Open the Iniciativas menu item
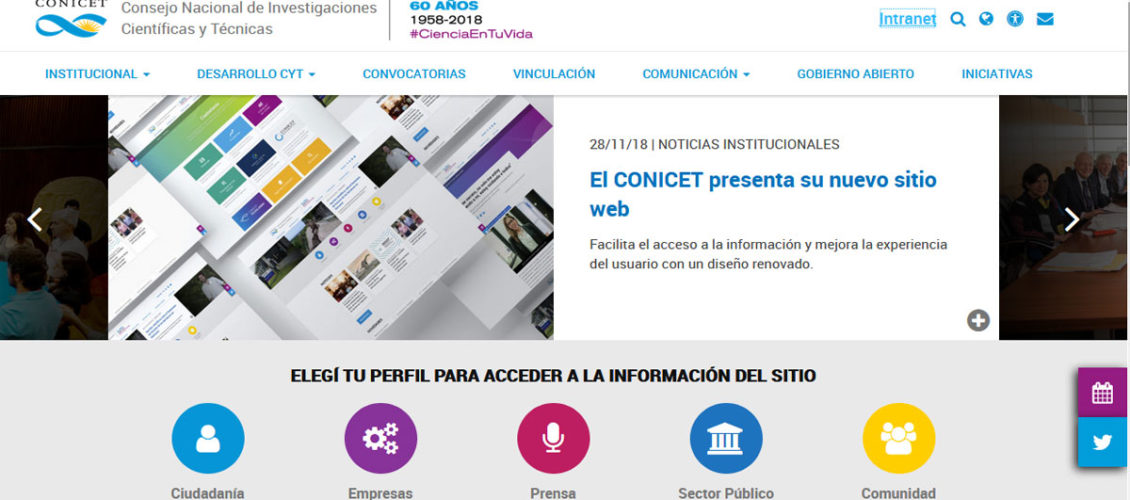 pos(997,73)
